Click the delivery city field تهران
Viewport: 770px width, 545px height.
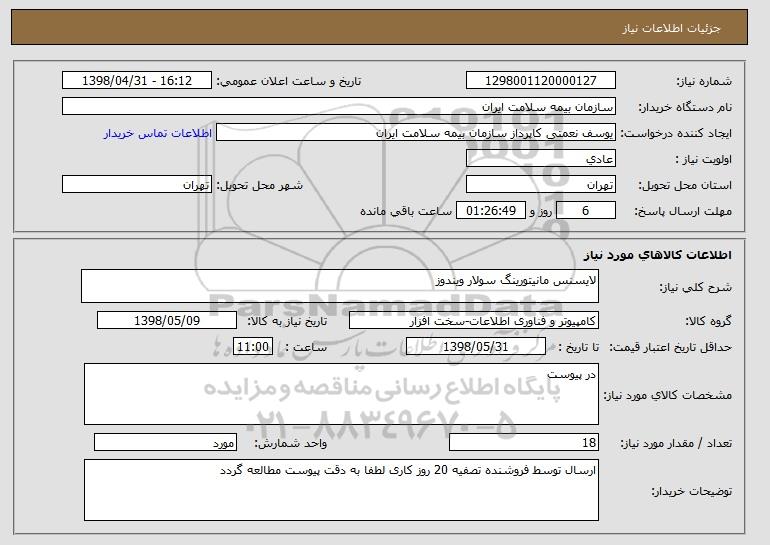(x=137, y=185)
